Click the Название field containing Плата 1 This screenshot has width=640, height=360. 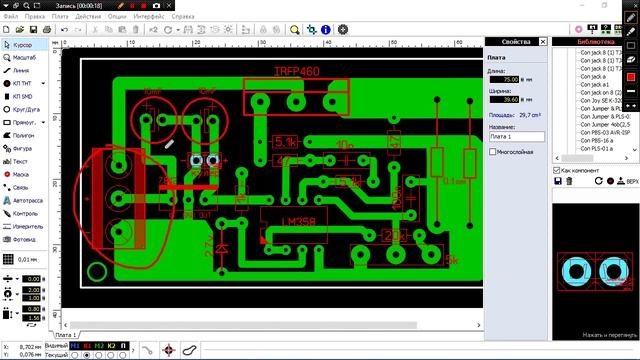click(517, 137)
